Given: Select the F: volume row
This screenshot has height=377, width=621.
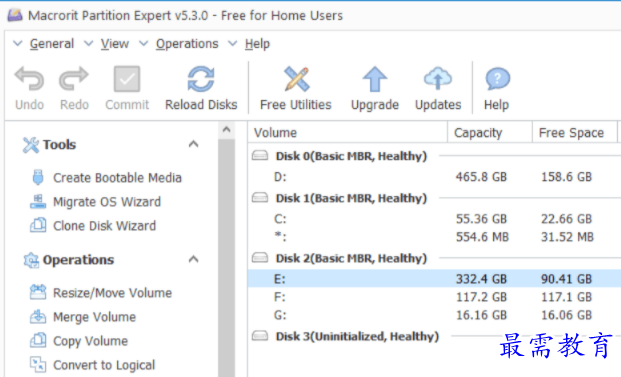Looking at the screenshot, I should click(x=434, y=297).
